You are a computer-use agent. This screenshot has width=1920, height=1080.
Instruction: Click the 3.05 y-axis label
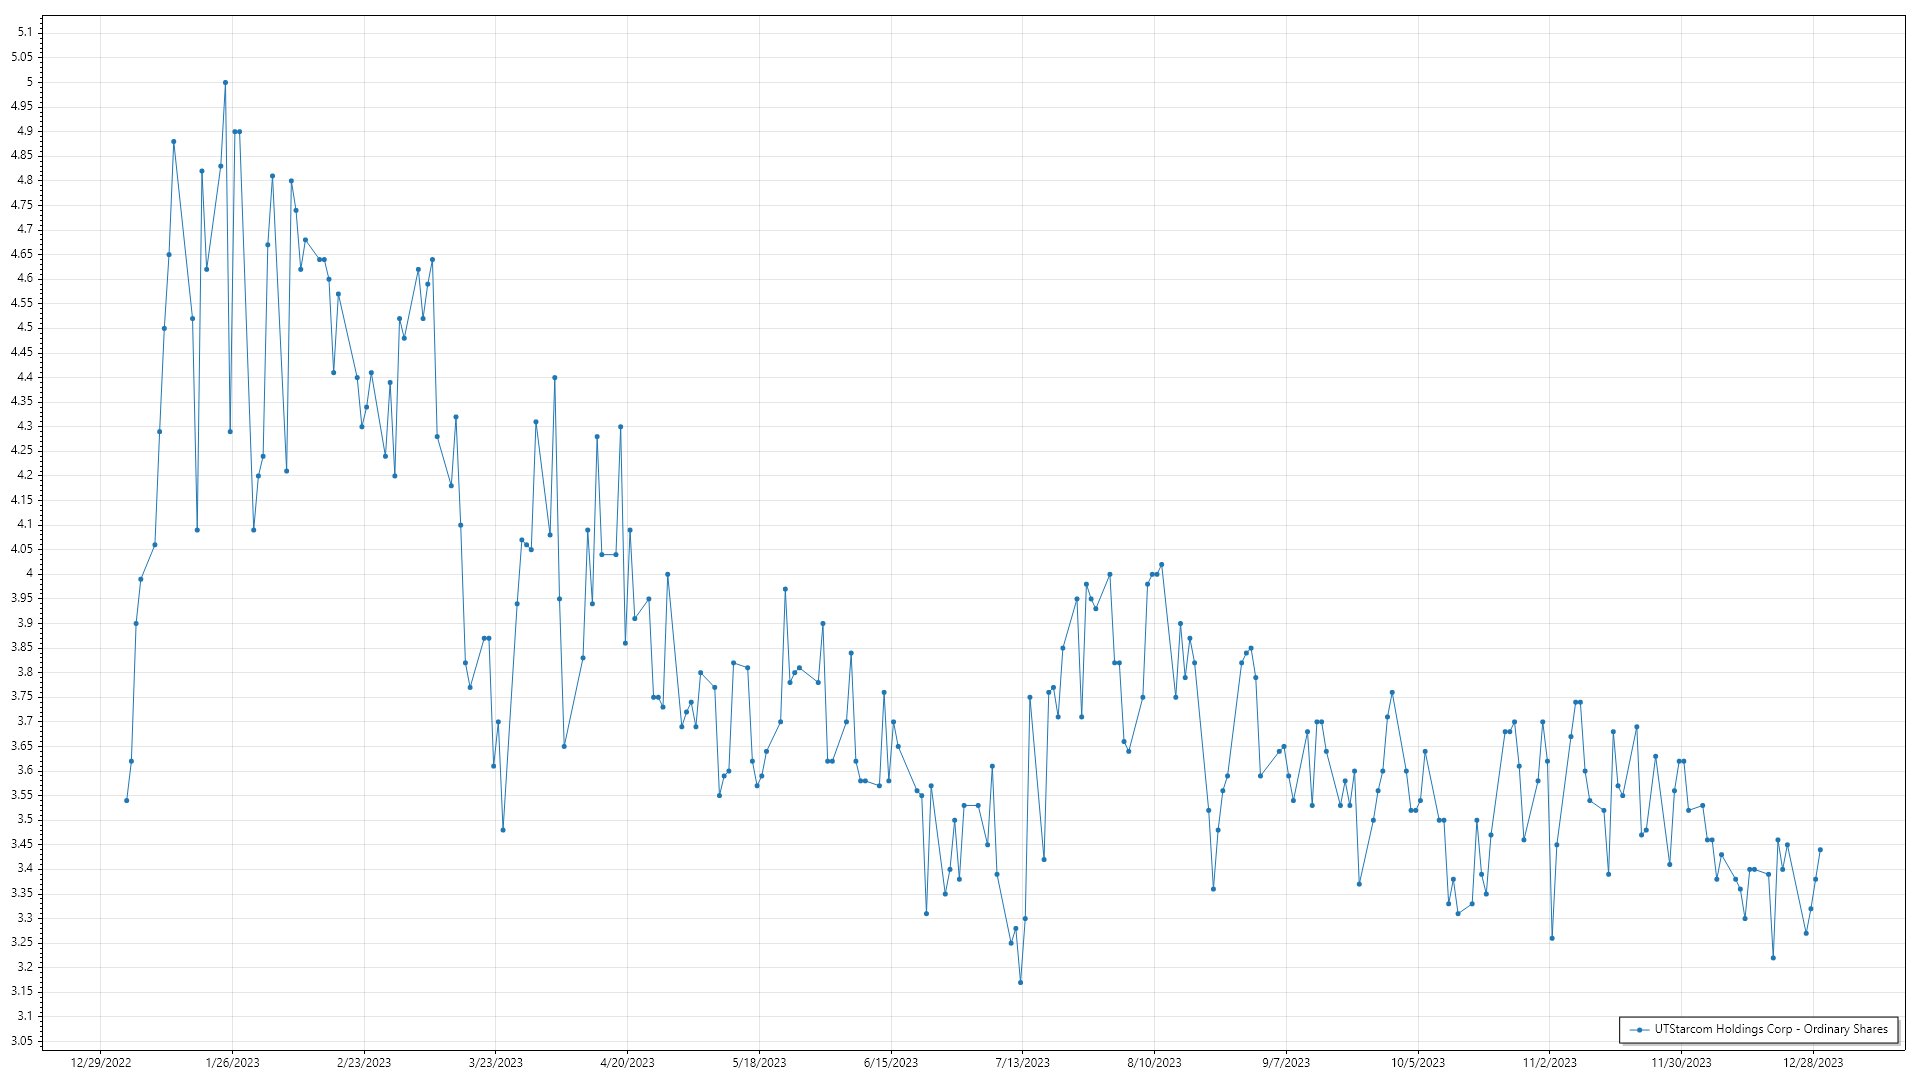point(21,1041)
